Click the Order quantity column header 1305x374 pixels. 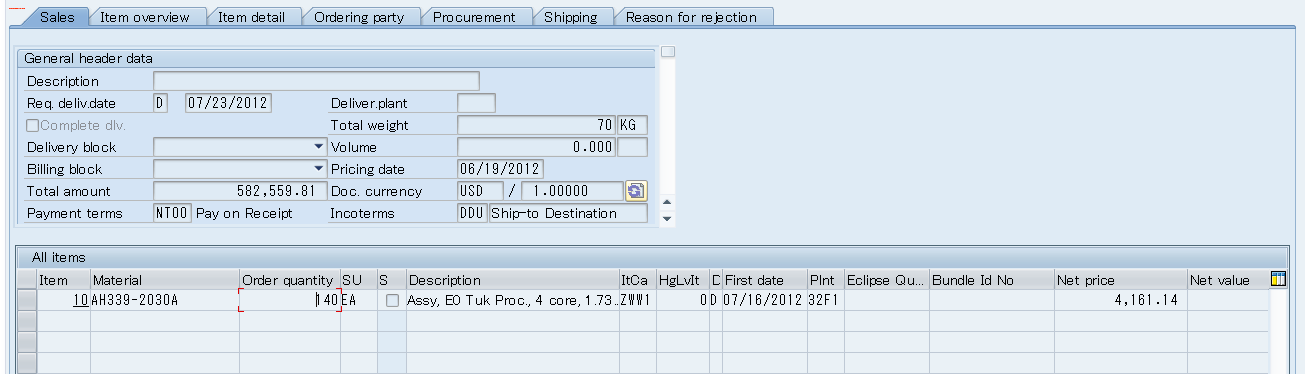coord(289,280)
